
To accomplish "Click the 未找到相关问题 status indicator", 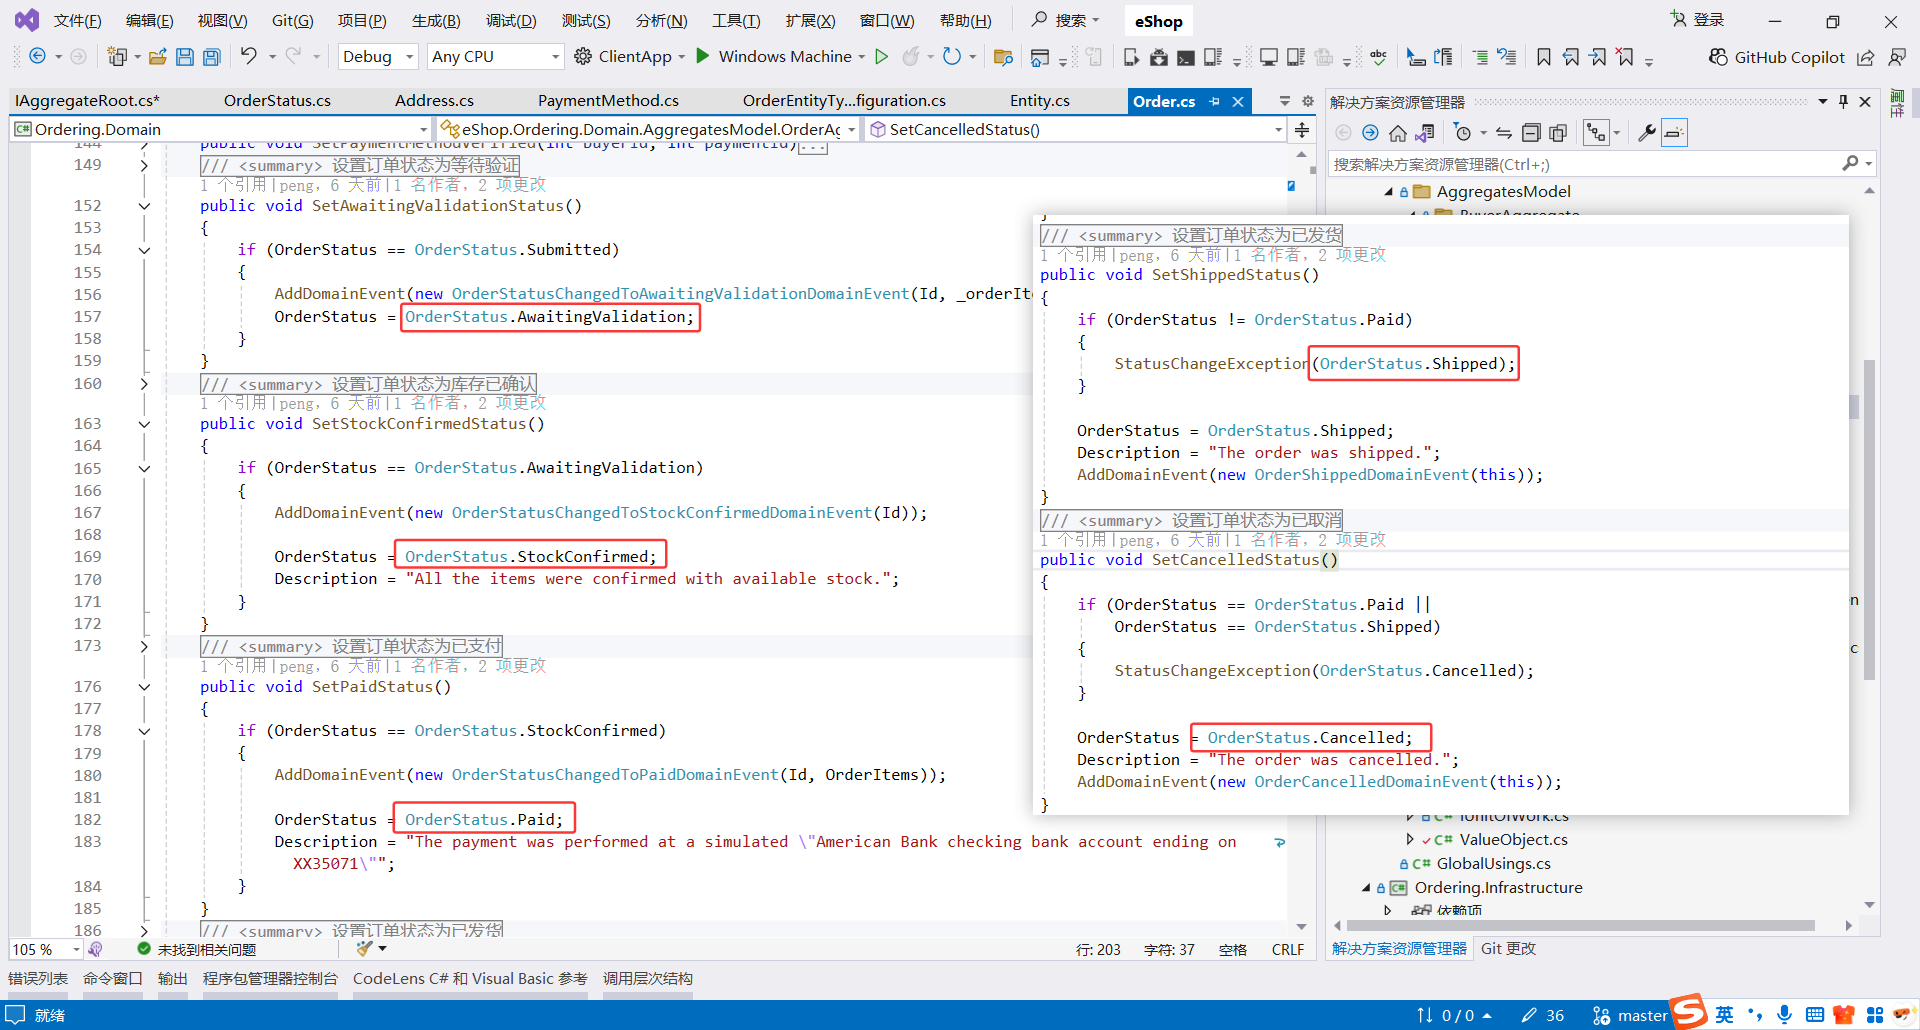I will coord(196,950).
